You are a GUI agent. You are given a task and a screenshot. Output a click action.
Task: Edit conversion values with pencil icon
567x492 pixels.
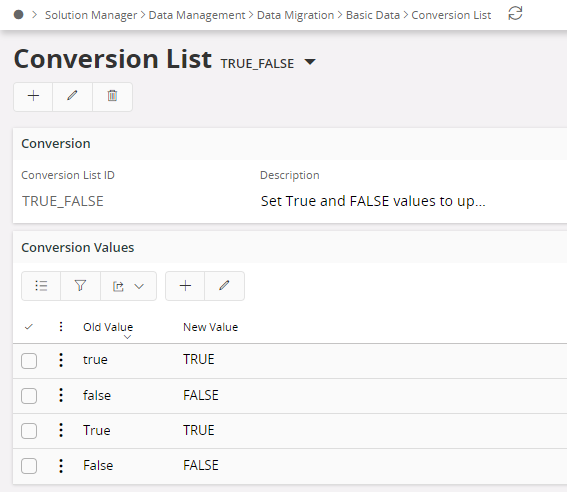click(x=224, y=286)
